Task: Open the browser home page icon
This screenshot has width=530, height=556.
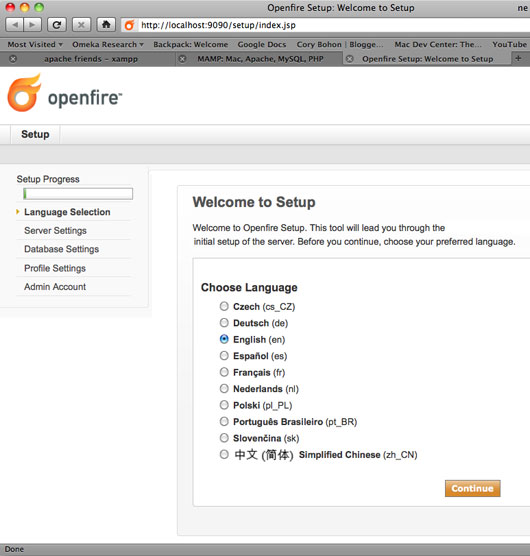Action: 106,25
